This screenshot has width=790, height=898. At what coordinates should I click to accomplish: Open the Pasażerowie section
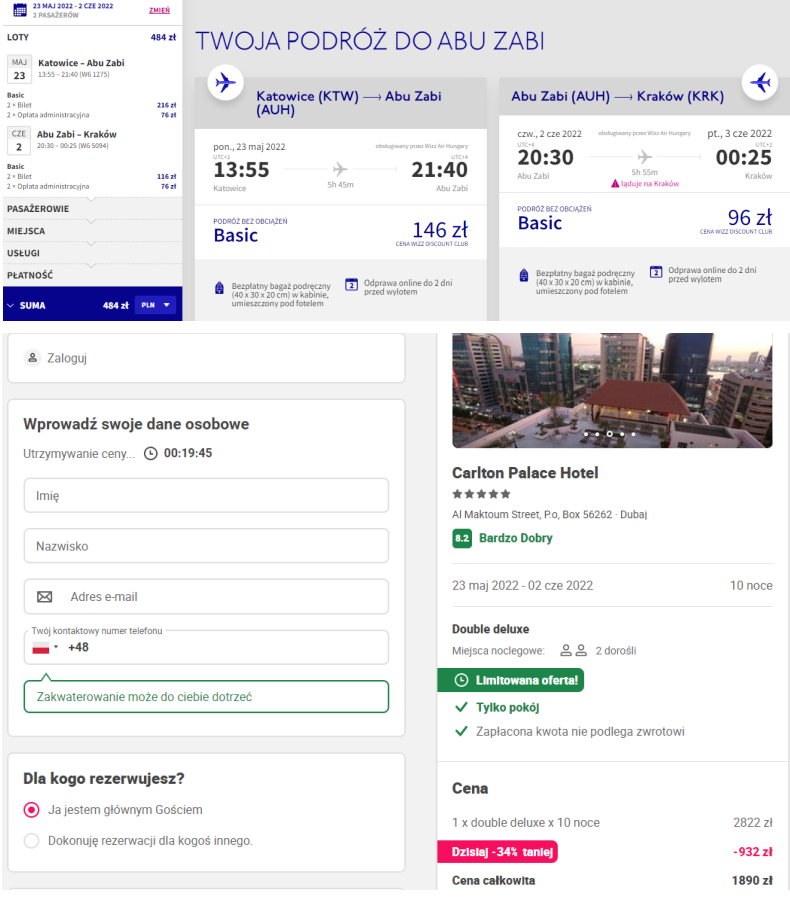pyautogui.click(x=38, y=209)
